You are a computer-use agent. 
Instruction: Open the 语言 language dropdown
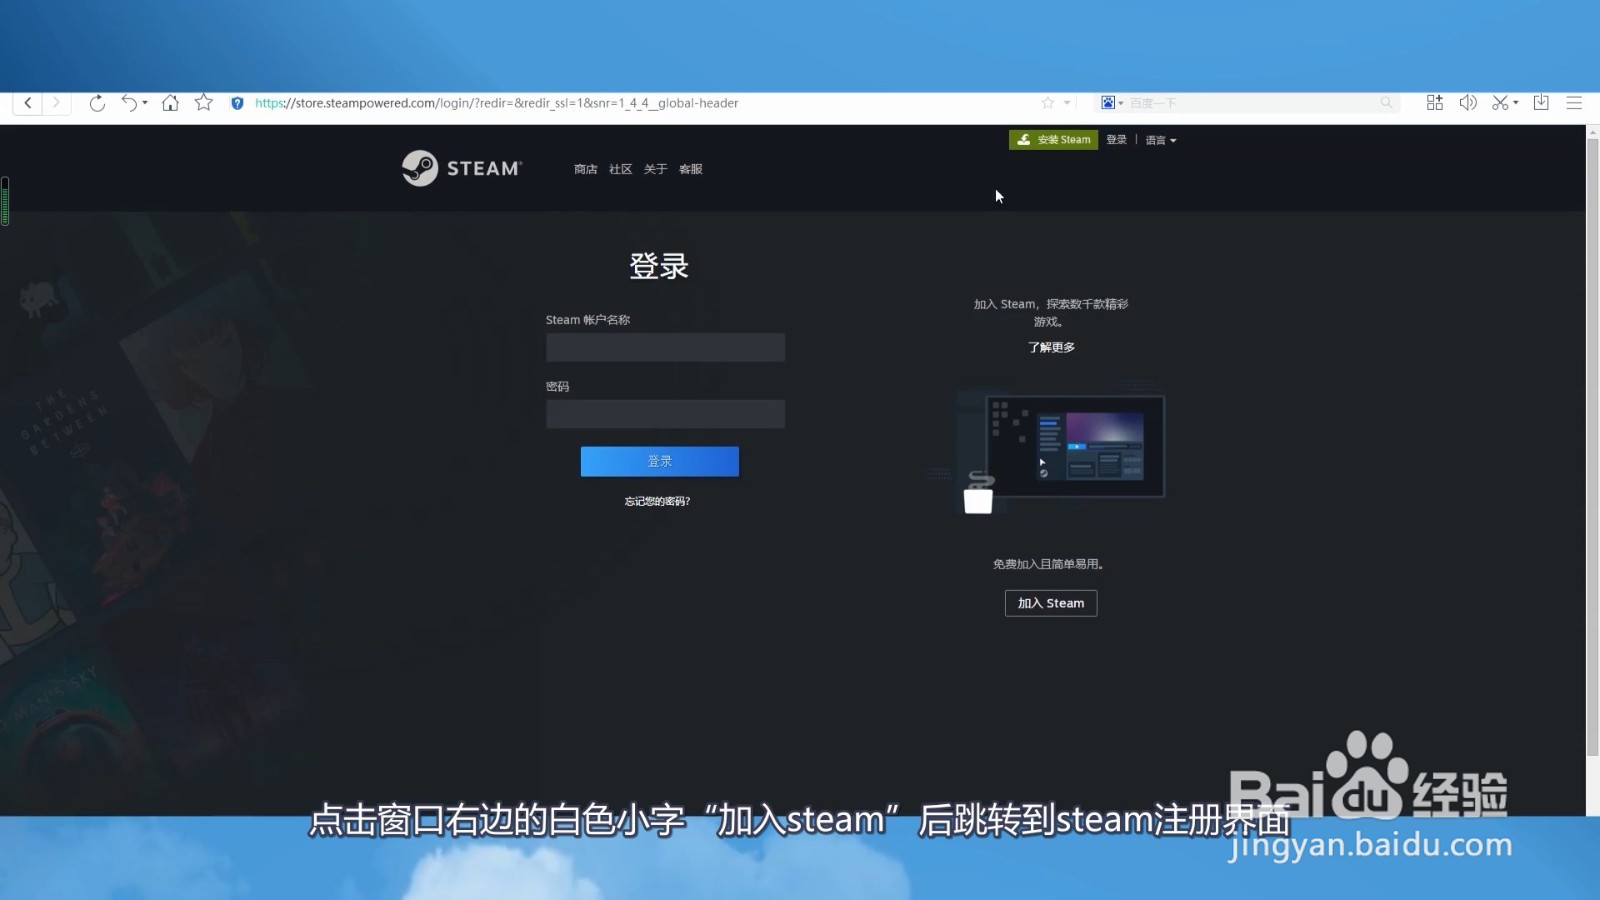1161,140
